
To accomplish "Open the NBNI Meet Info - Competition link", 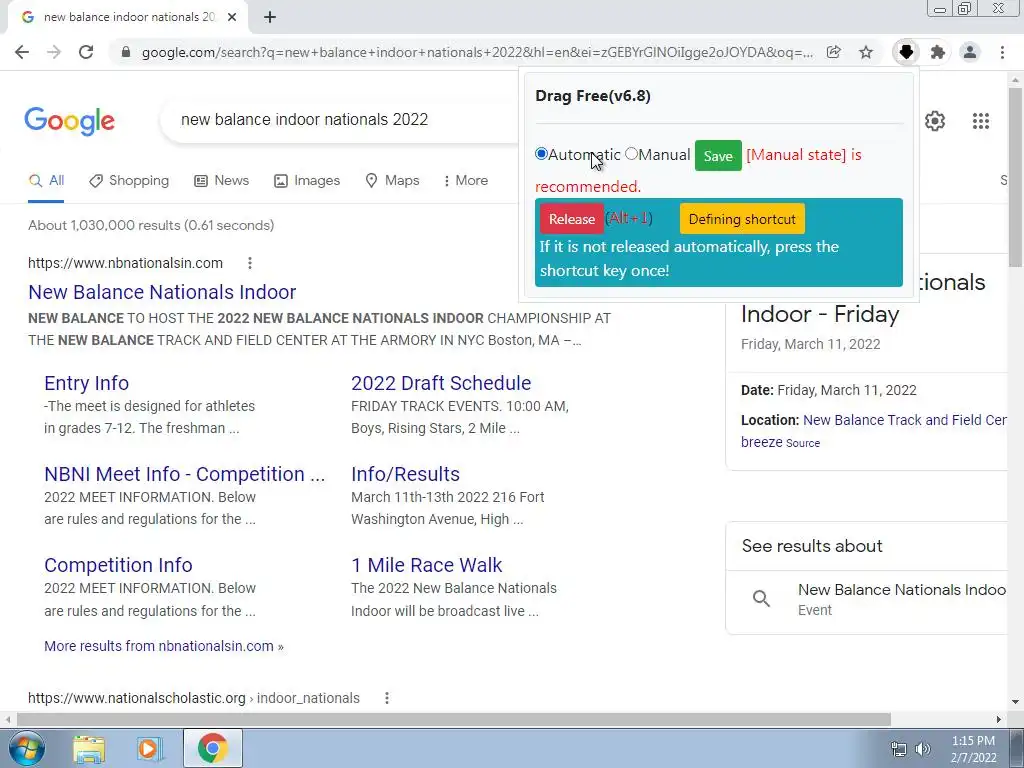I will pyautogui.click(x=184, y=474).
